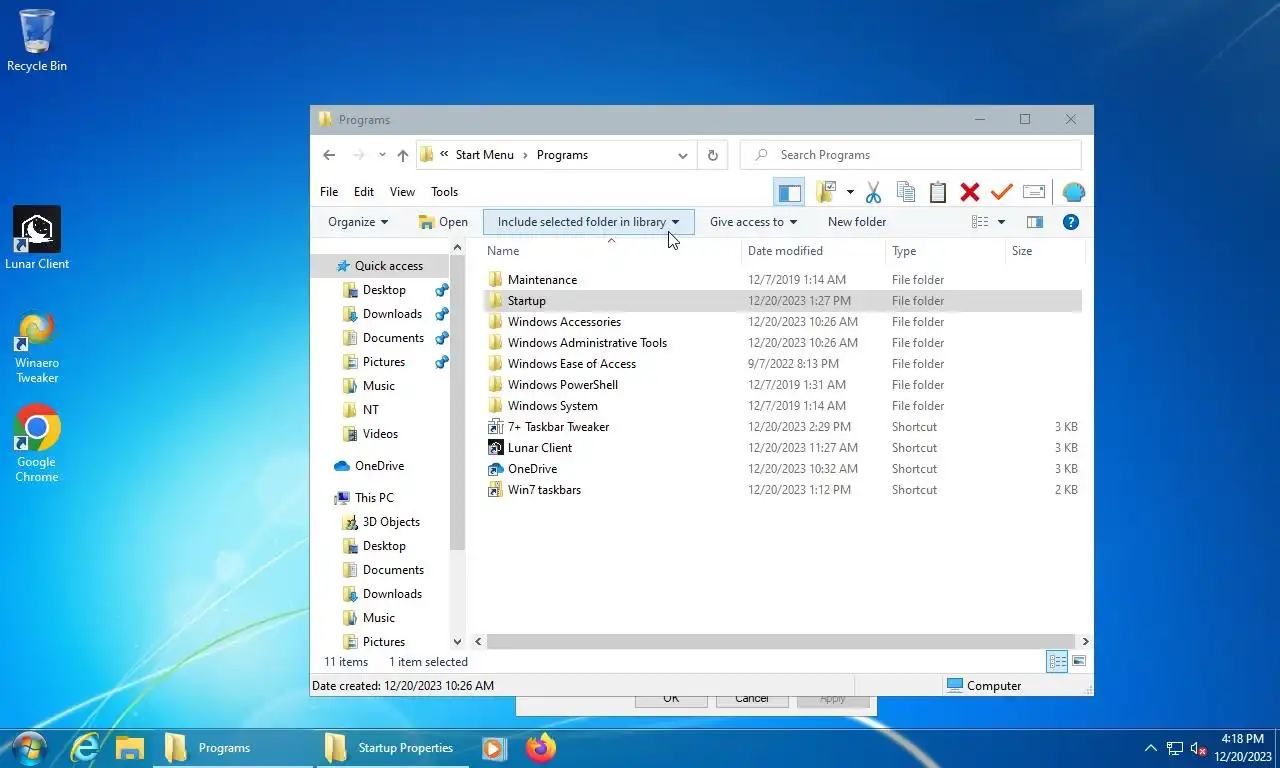Open the media player taskbar icon
1280x768 pixels.
[x=493, y=748]
